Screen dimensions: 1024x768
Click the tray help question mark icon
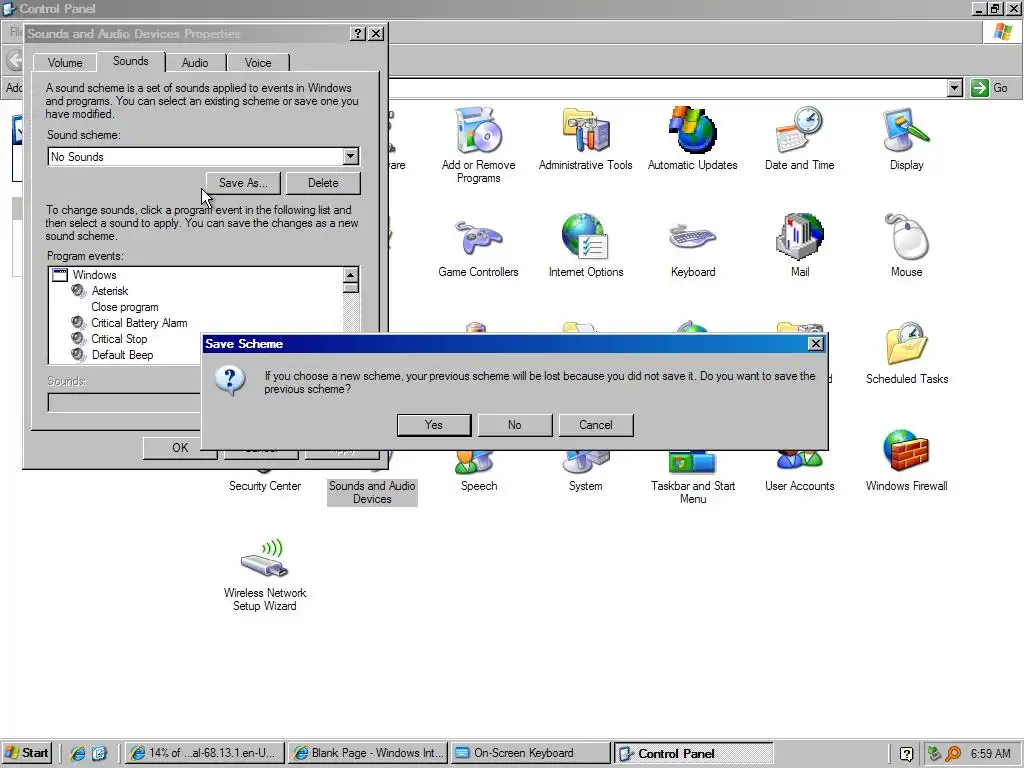tap(906, 754)
